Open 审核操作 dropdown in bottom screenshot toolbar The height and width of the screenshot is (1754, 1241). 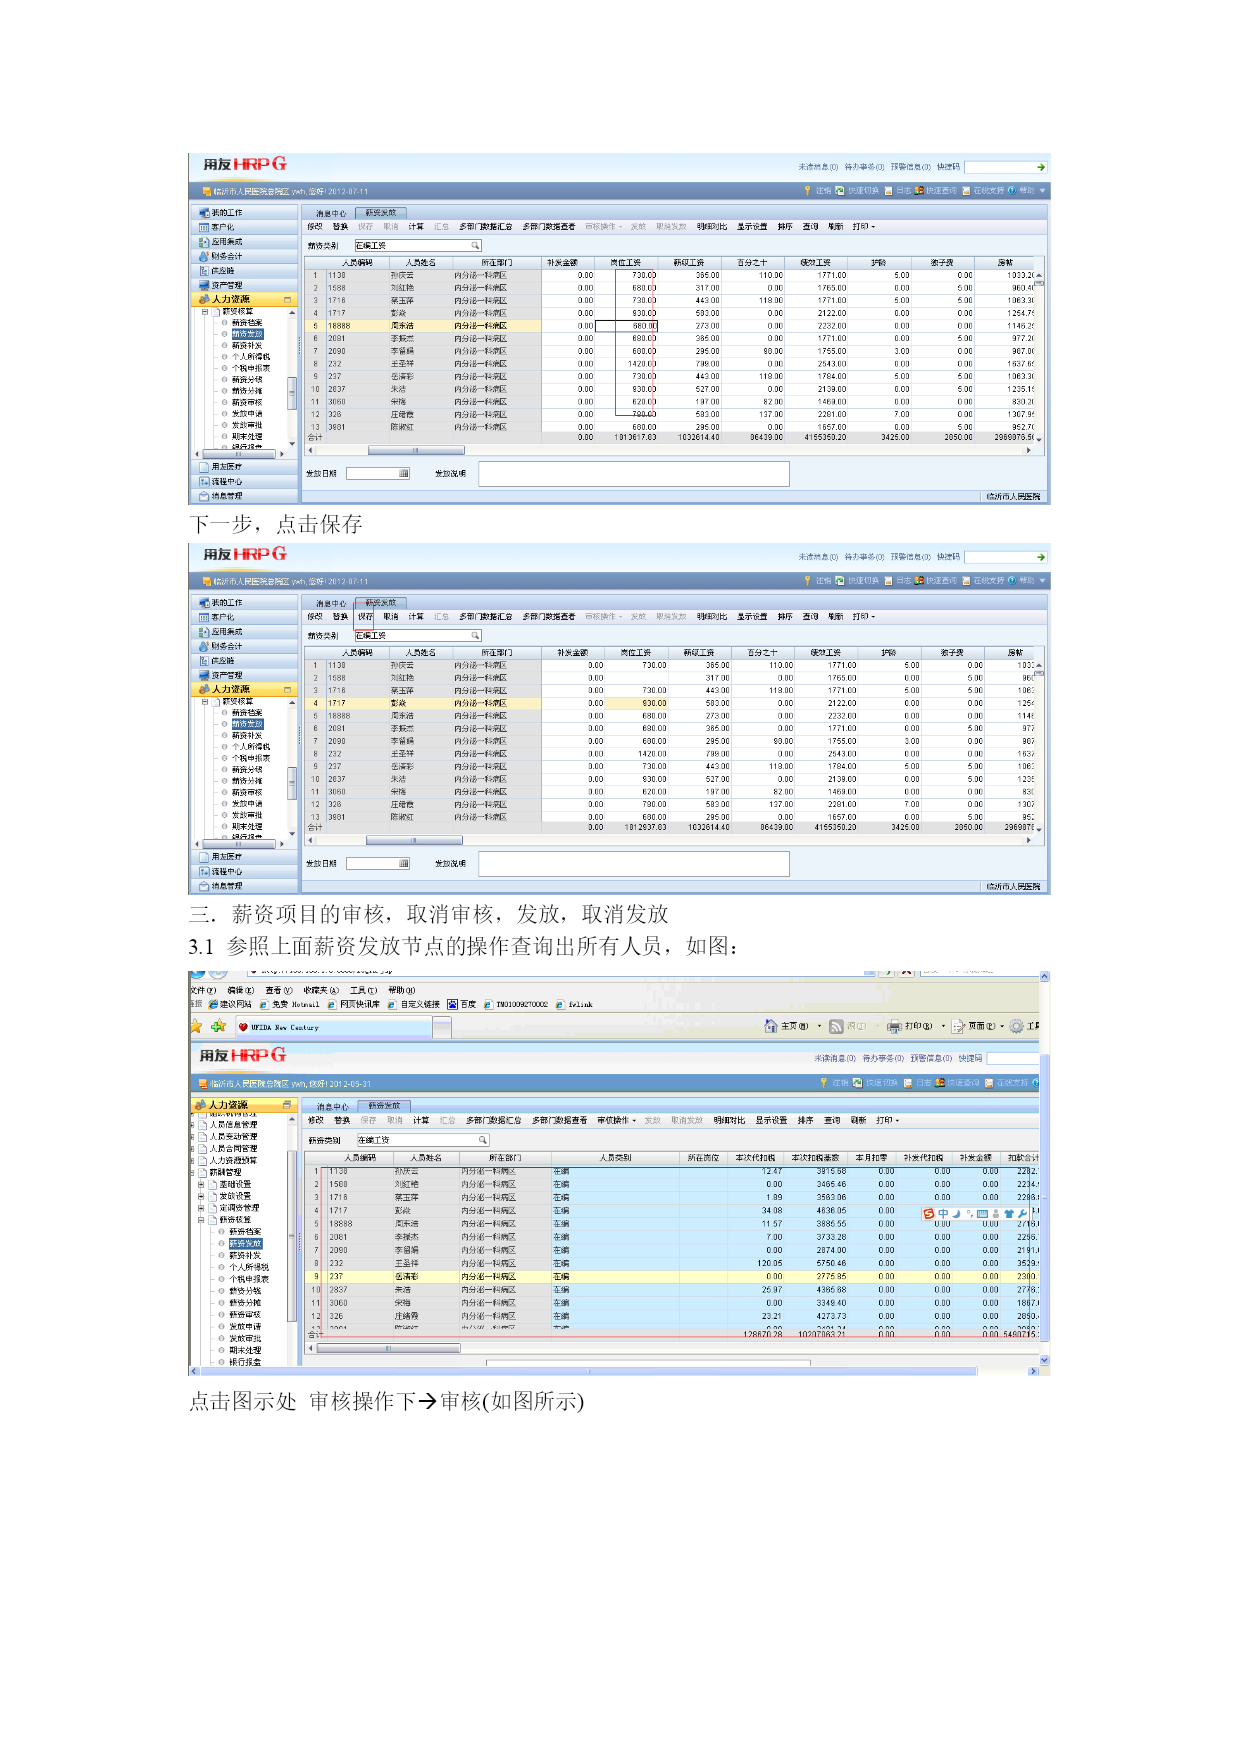[x=617, y=1120]
